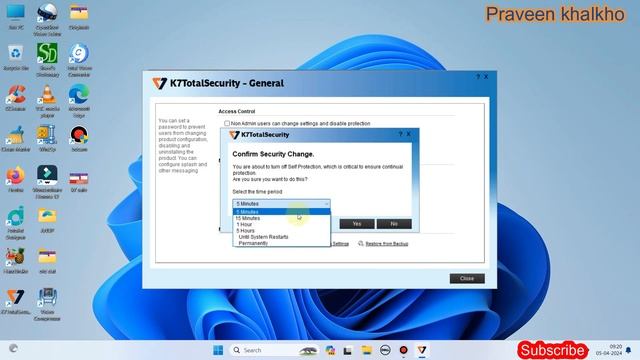
Task: Launch HandBrake pineapple desktop icon
Action: point(16,260)
